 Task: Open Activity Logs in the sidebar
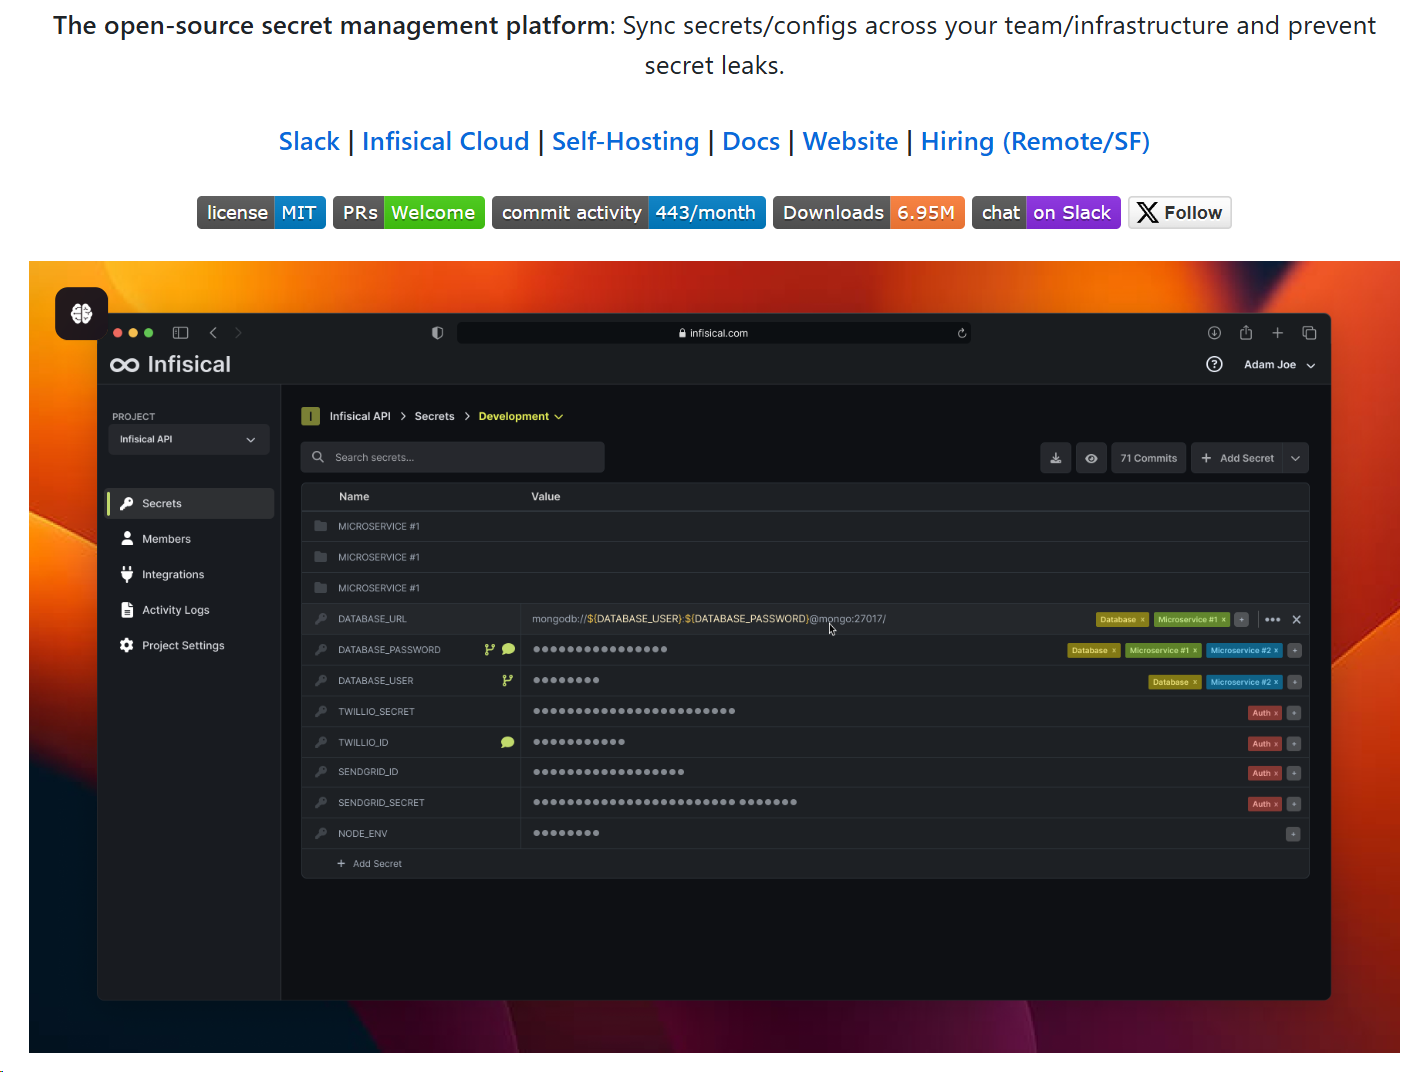tap(165, 610)
